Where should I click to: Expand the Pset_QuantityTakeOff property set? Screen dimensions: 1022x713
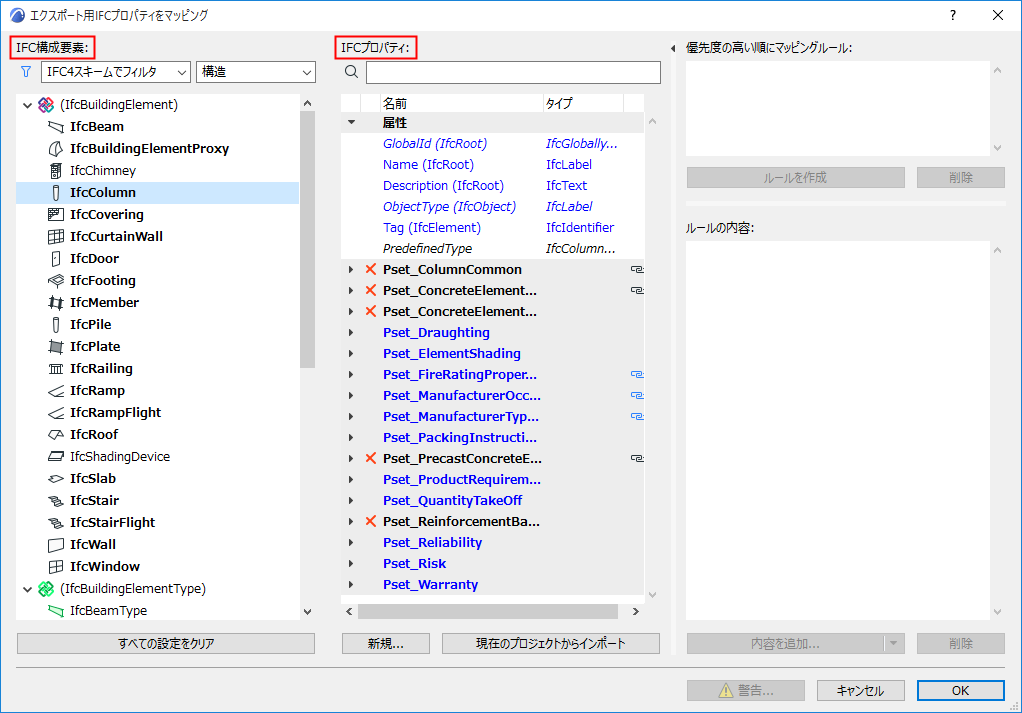pos(351,501)
